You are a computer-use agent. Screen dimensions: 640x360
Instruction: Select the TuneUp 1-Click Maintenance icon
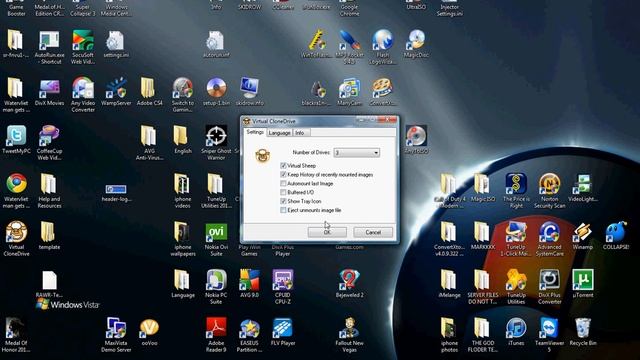516,239
